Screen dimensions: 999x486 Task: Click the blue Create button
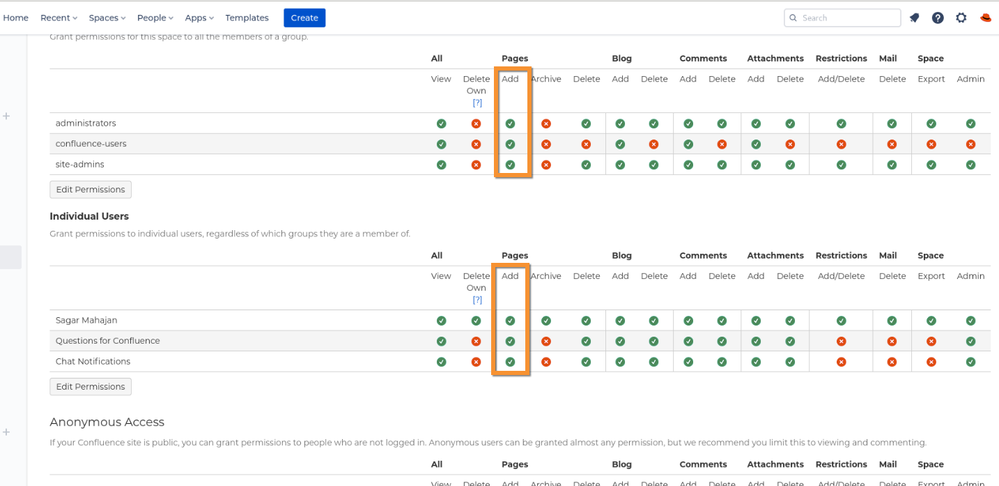(x=305, y=18)
